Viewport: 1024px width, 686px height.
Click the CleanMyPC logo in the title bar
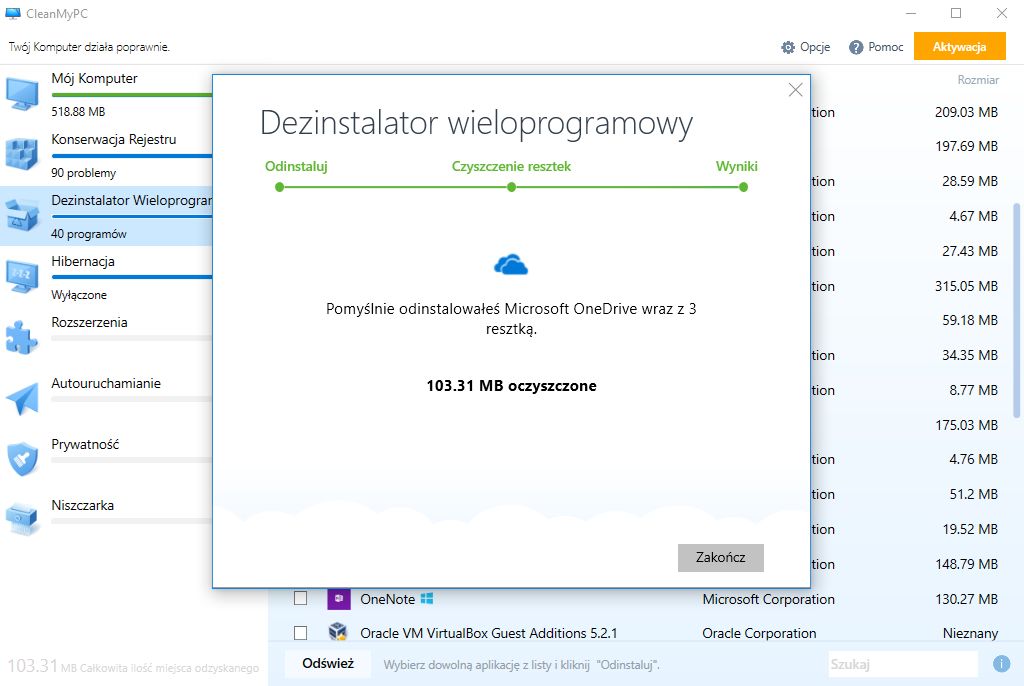point(12,13)
